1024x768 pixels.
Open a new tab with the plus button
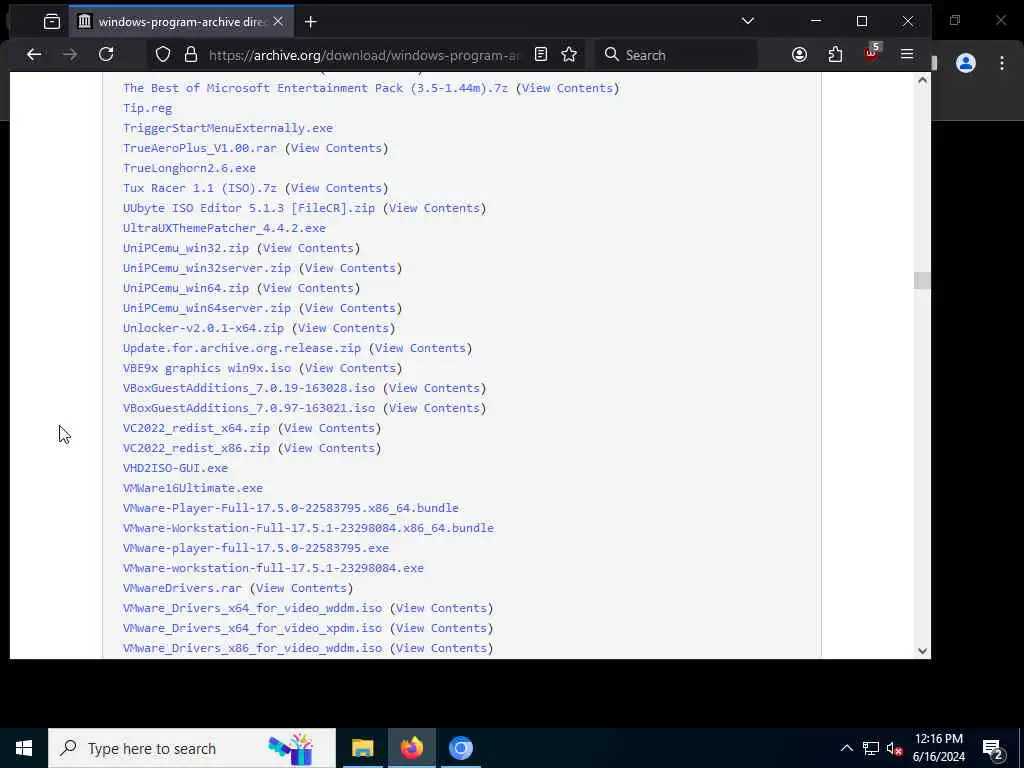click(311, 22)
